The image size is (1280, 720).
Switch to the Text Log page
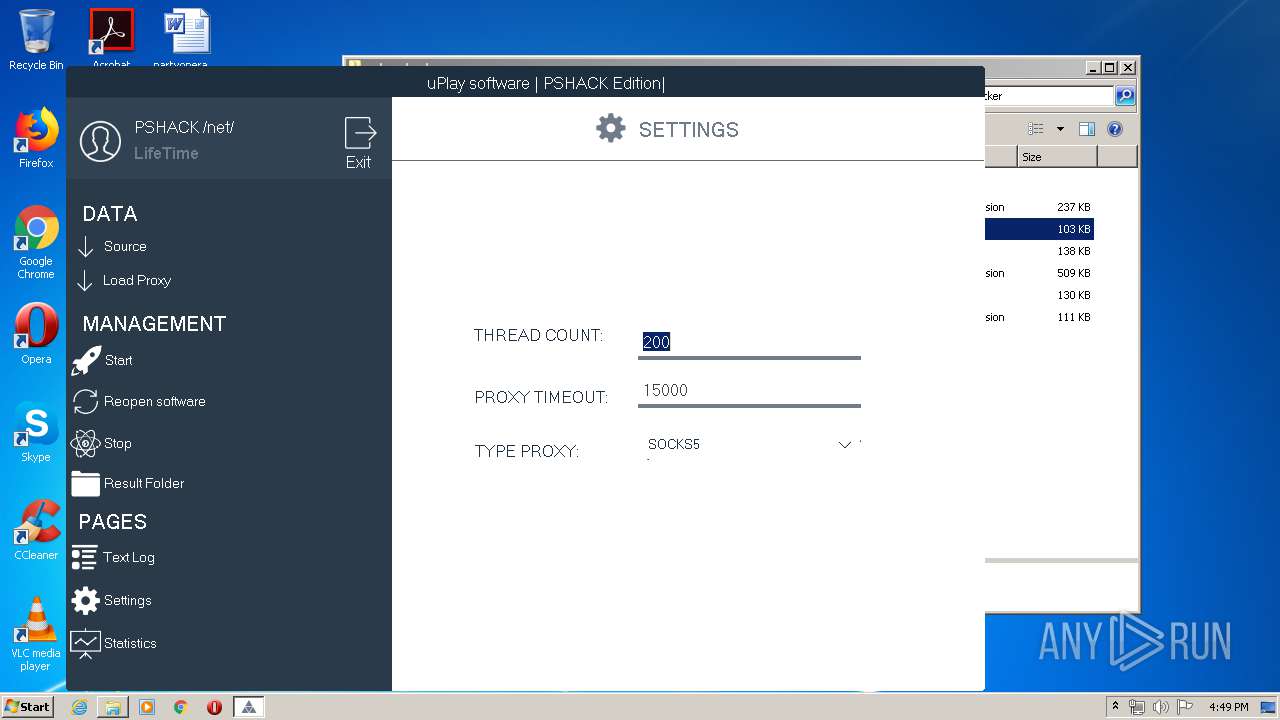(129, 558)
